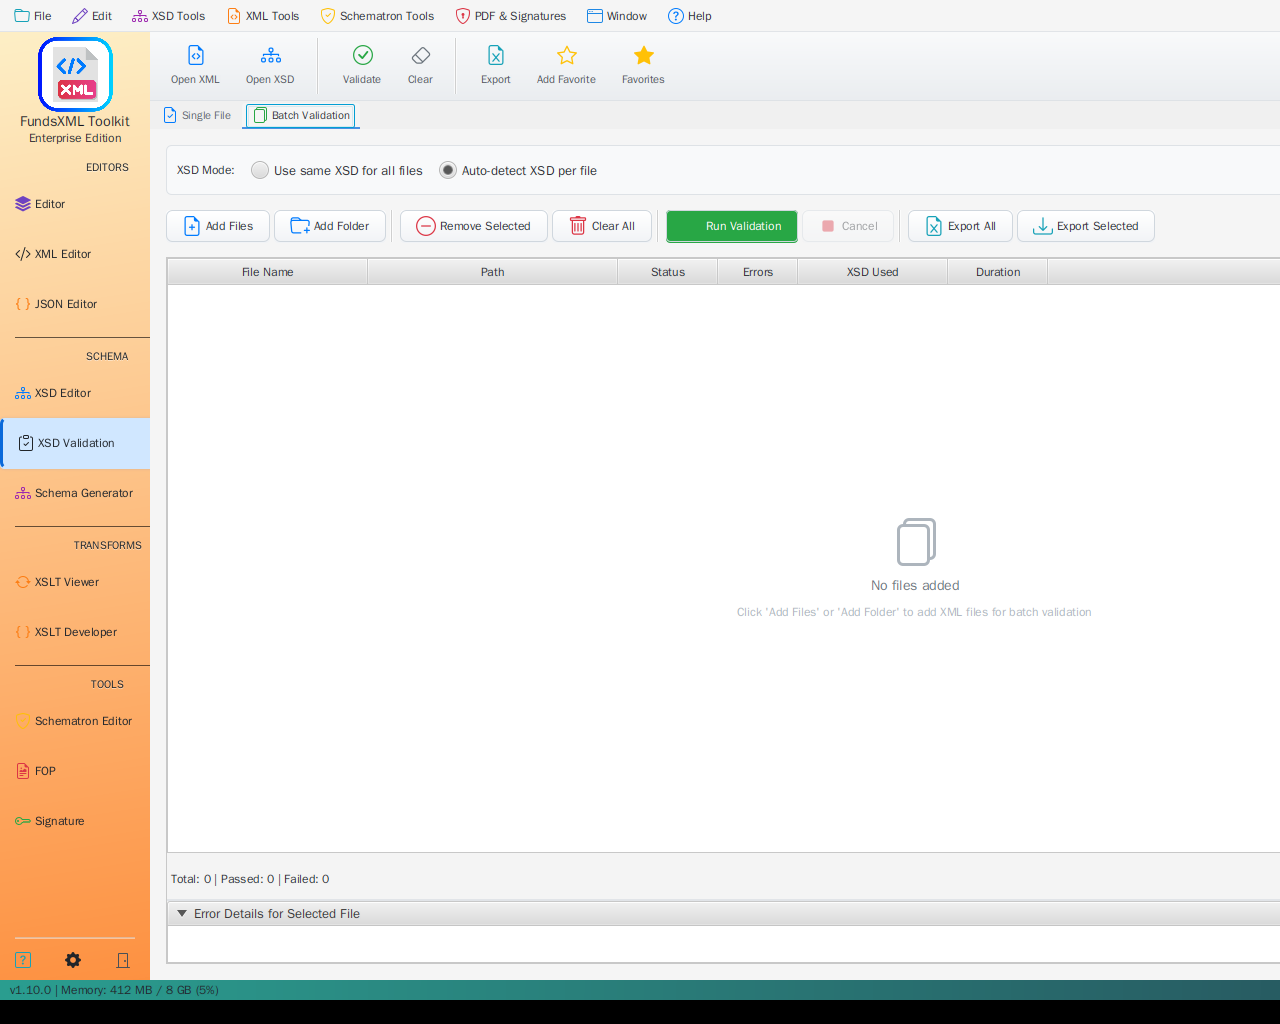Open Schematron Editor in the sidebar
Viewport: 1280px width, 1024px height.
75,721
